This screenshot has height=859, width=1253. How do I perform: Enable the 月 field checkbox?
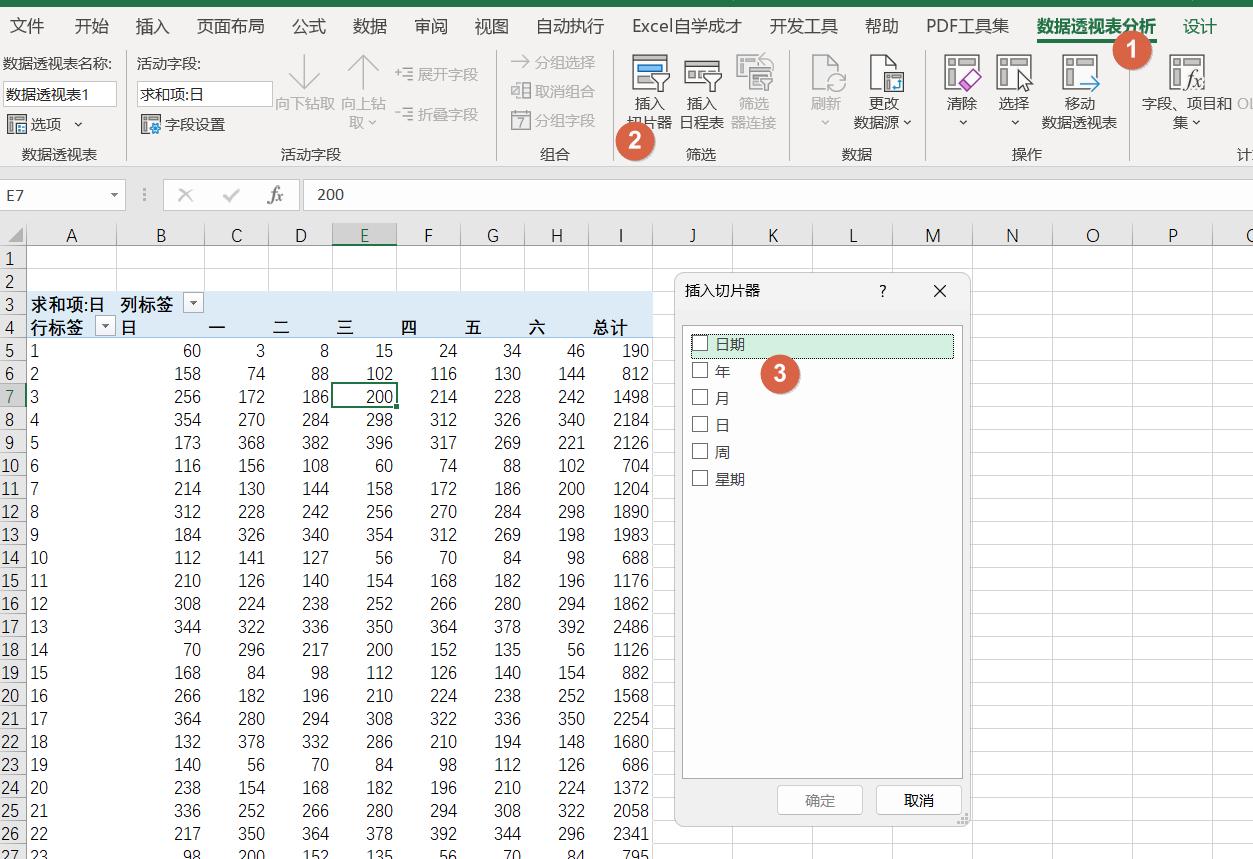(700, 398)
